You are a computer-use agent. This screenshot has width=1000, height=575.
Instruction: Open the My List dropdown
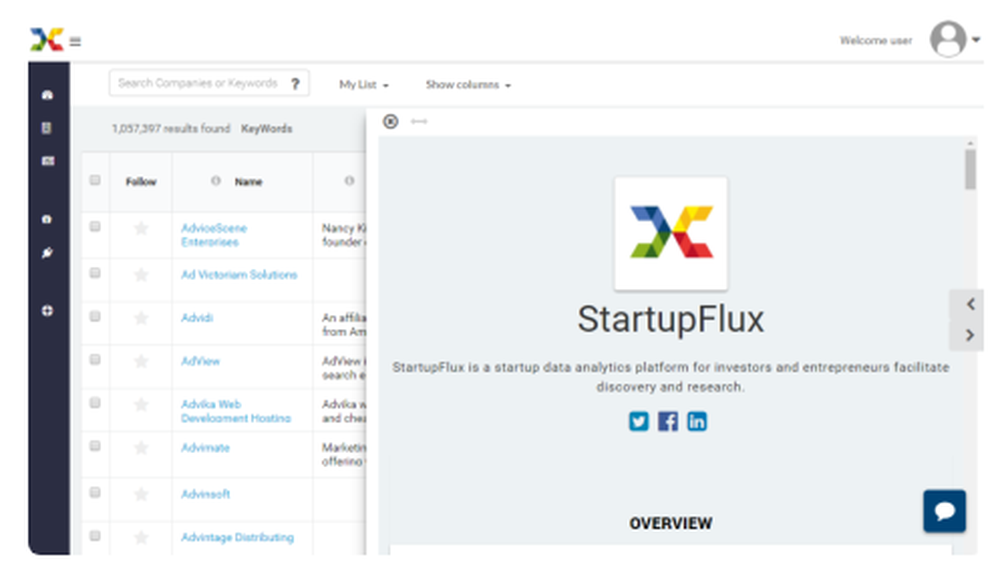click(x=364, y=85)
